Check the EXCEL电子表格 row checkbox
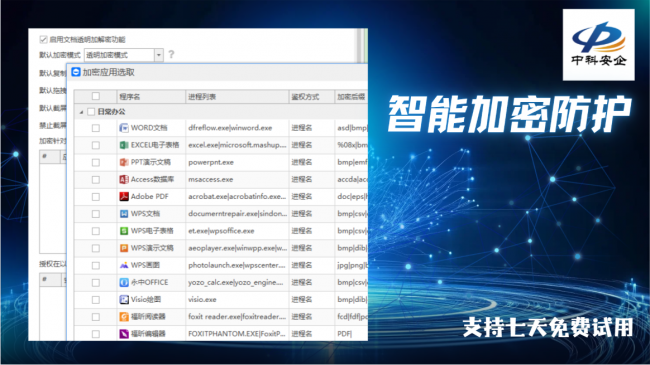Viewport: 650px width, 365px height. 96,145
